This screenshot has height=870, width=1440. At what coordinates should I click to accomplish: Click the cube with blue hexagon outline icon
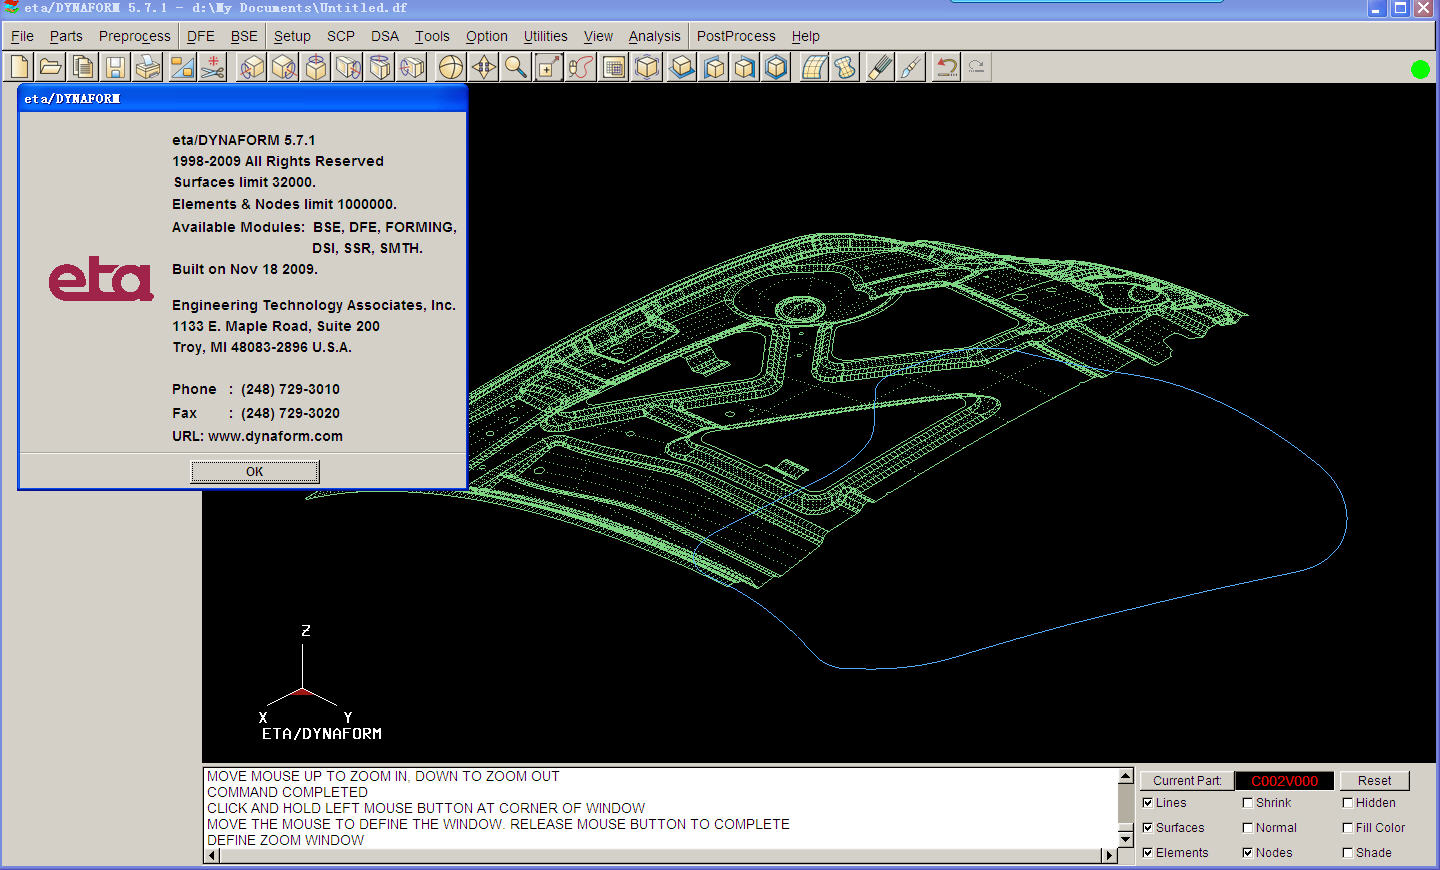pyautogui.click(x=776, y=67)
